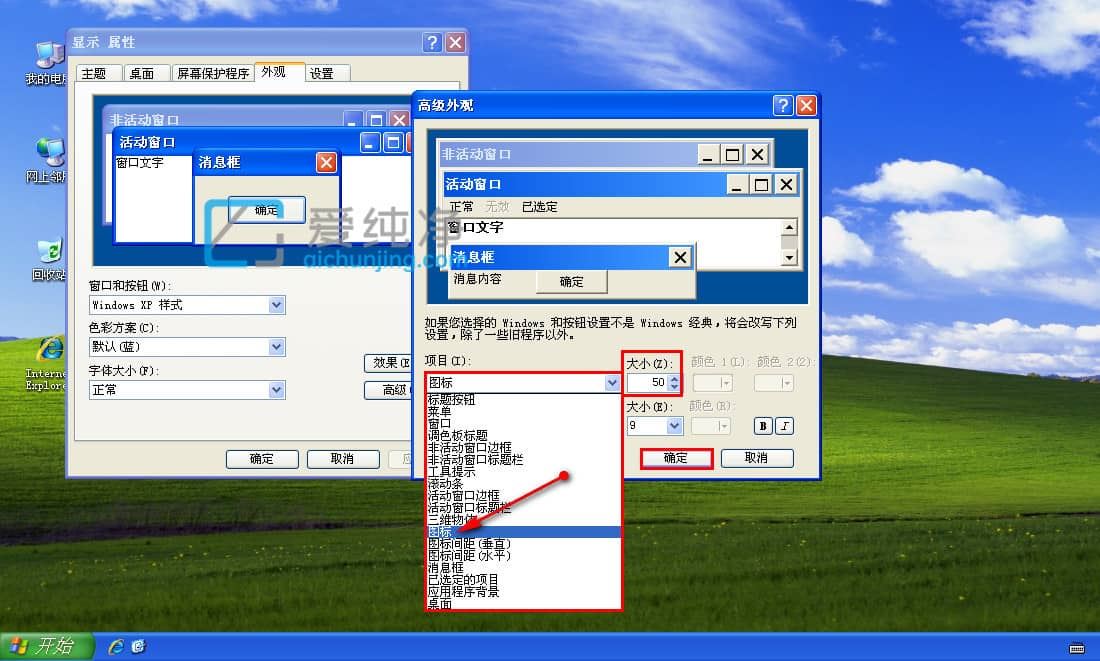Click maximize button on preview 活动窗口 title
1100x661 pixels.
[761, 185]
